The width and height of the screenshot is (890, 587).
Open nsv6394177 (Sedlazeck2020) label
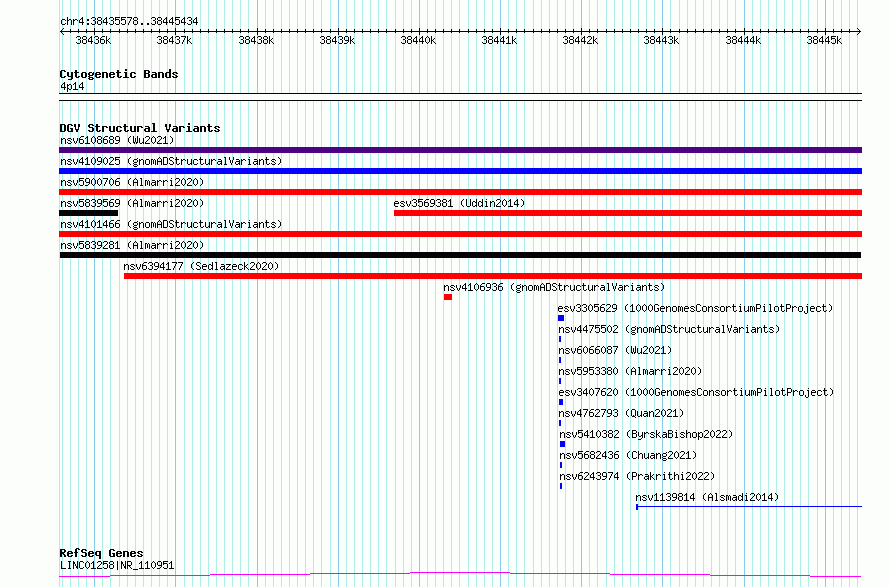201,266
